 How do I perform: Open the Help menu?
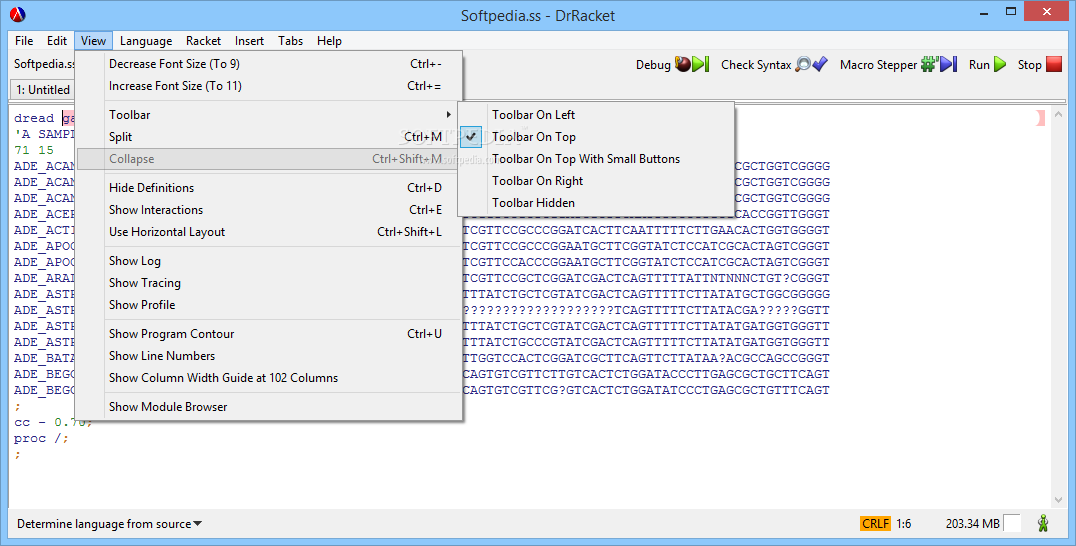[329, 40]
